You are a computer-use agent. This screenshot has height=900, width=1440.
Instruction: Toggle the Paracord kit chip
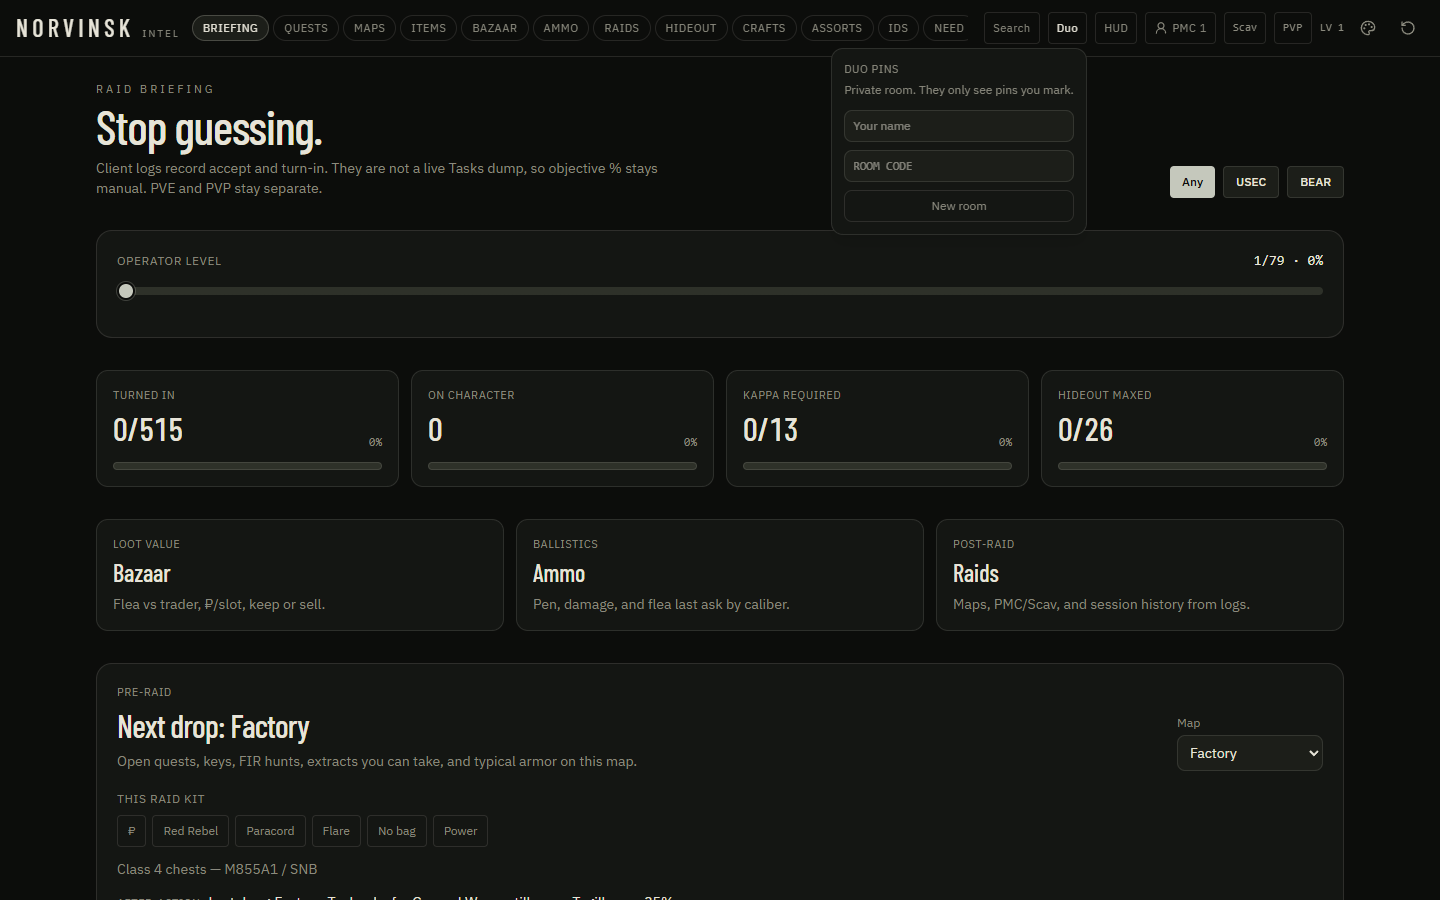[270, 831]
